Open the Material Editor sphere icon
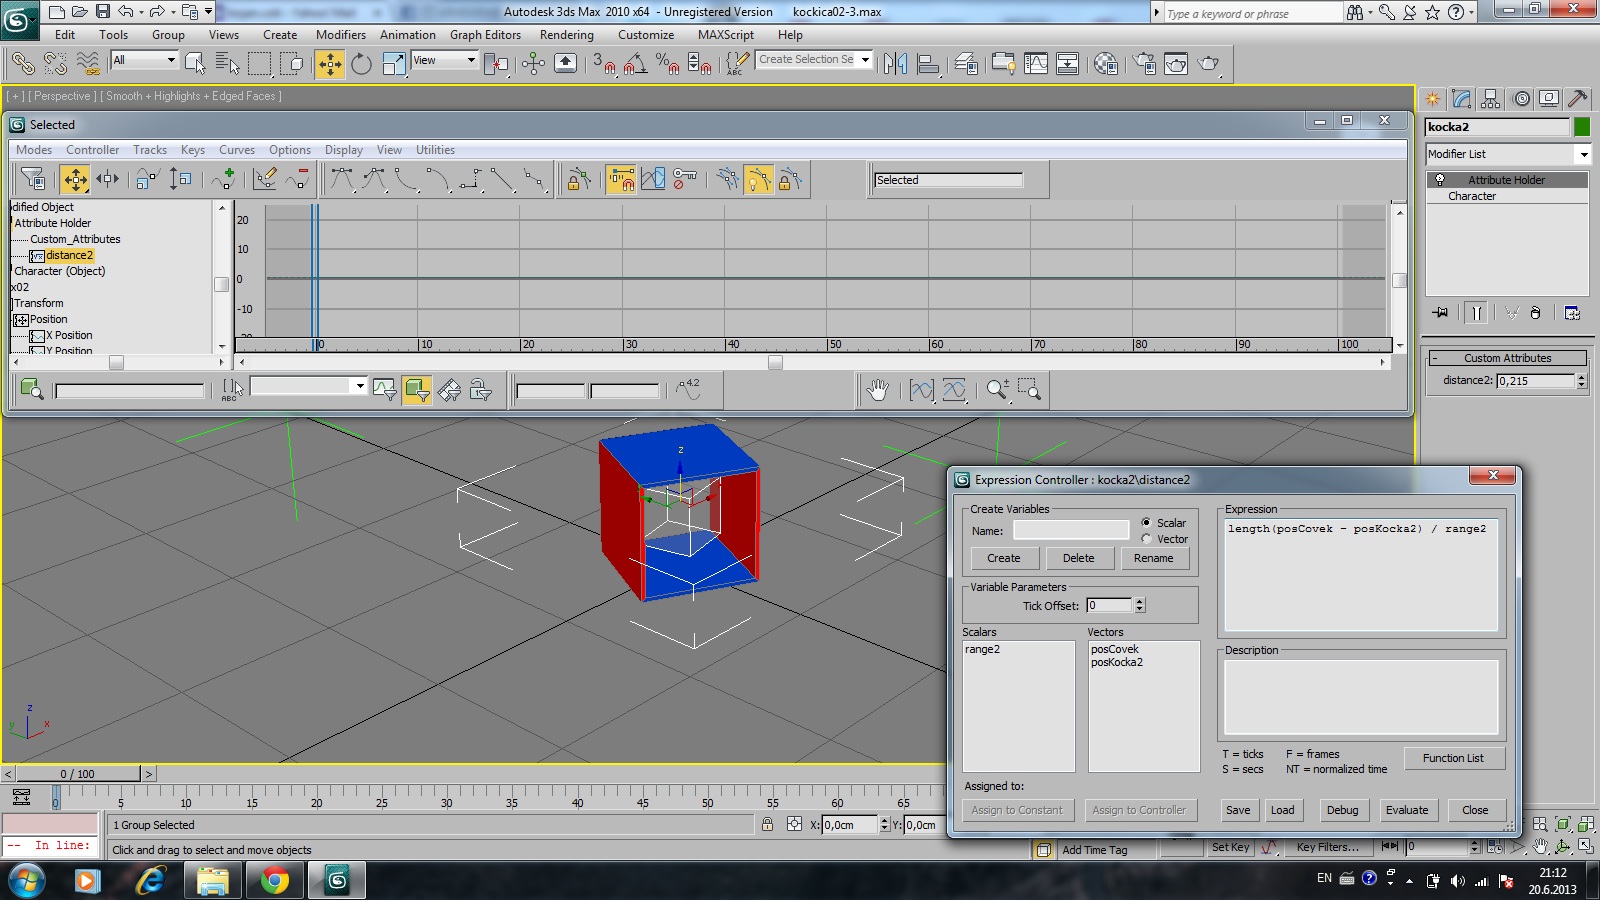 (x=1105, y=64)
